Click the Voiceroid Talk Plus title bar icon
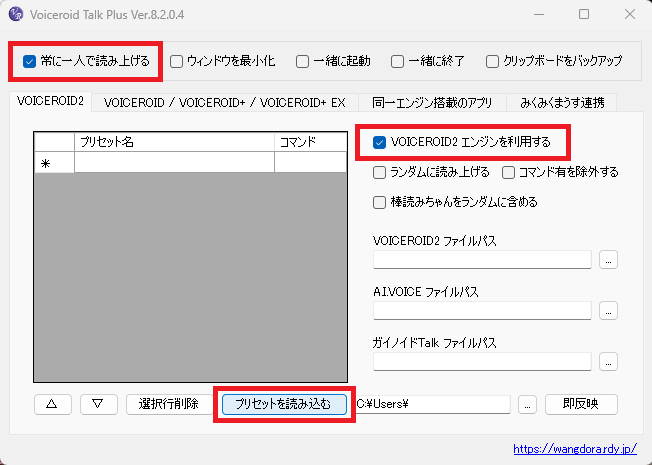652x465 pixels. 16,15
